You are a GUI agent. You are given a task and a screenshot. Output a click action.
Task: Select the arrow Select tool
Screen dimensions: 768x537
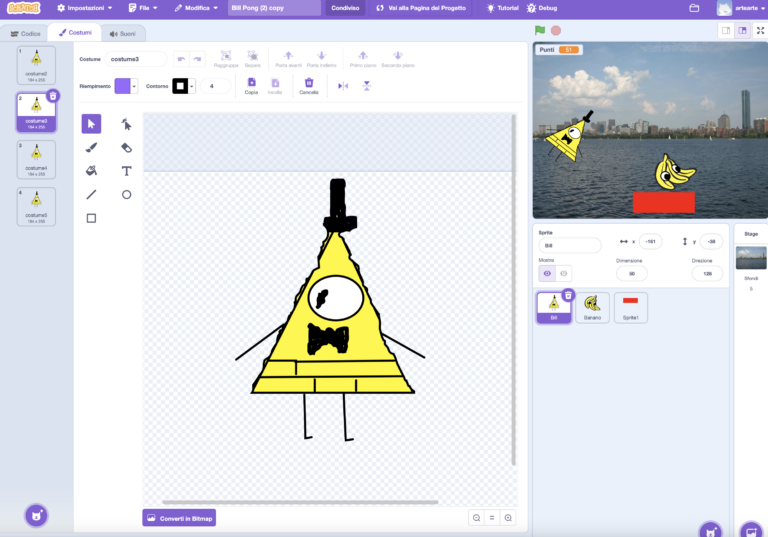(x=91, y=124)
